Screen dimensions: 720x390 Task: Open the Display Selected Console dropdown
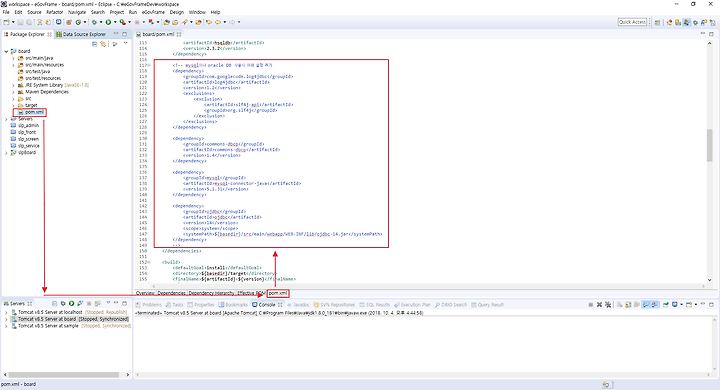(681, 305)
